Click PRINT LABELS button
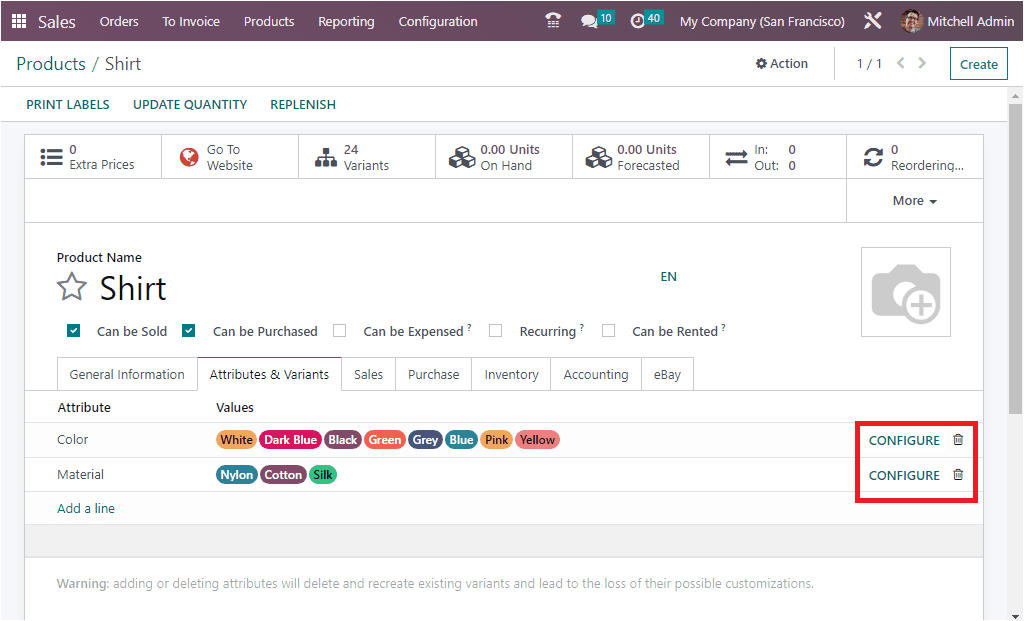This screenshot has width=1024, height=621. point(68,104)
